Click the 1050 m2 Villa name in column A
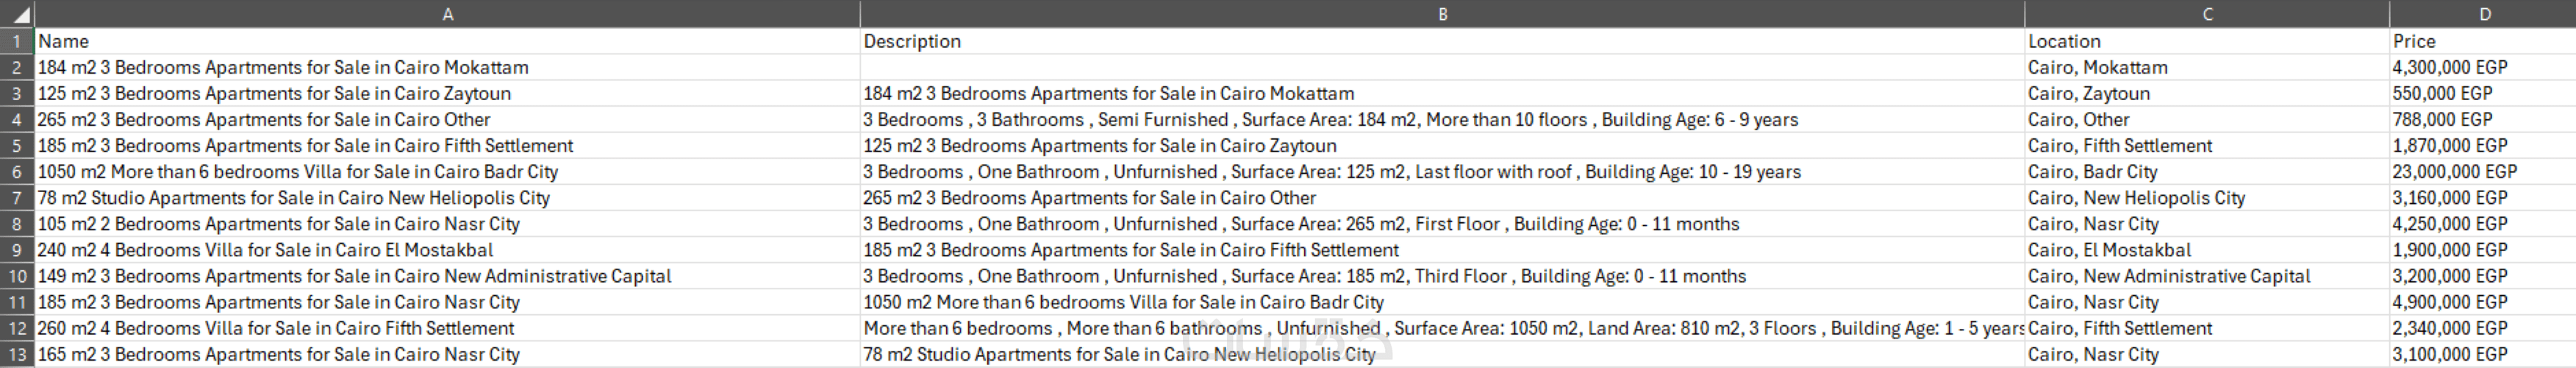This screenshot has width=2576, height=368. (298, 172)
